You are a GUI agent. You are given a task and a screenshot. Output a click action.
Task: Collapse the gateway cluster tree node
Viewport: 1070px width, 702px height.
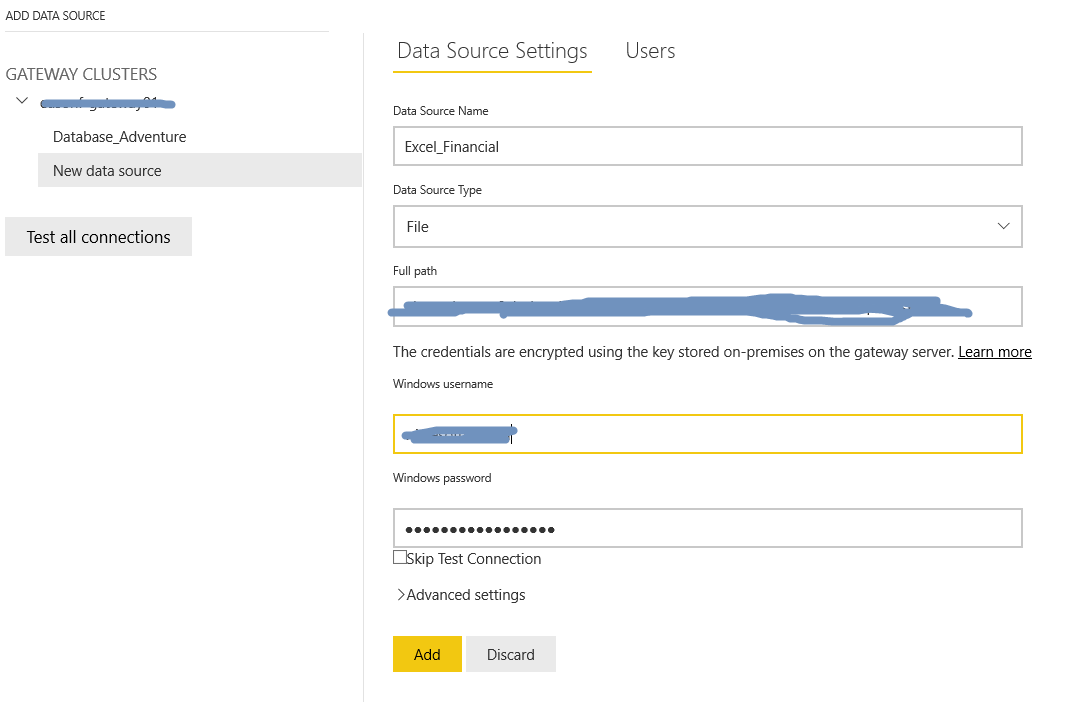click(22, 101)
